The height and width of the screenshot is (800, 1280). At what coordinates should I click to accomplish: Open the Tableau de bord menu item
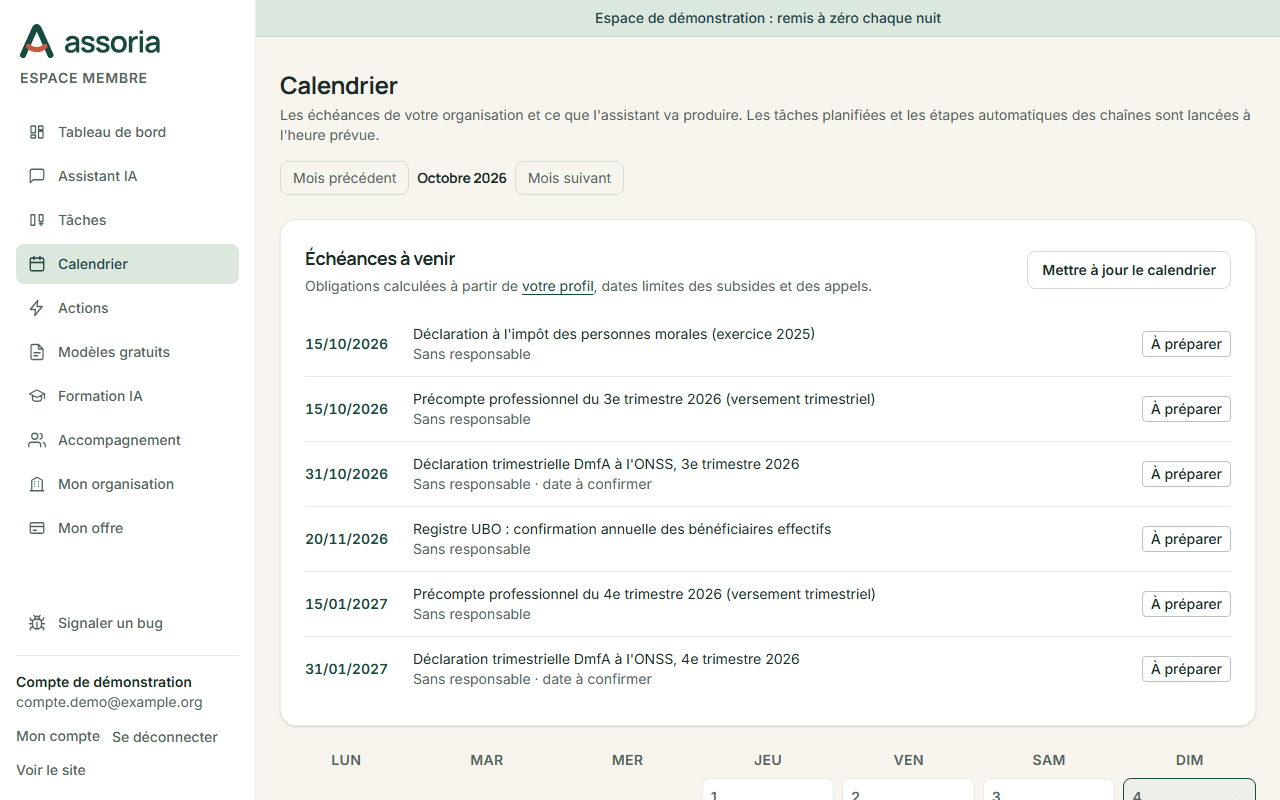pyautogui.click(x=127, y=132)
